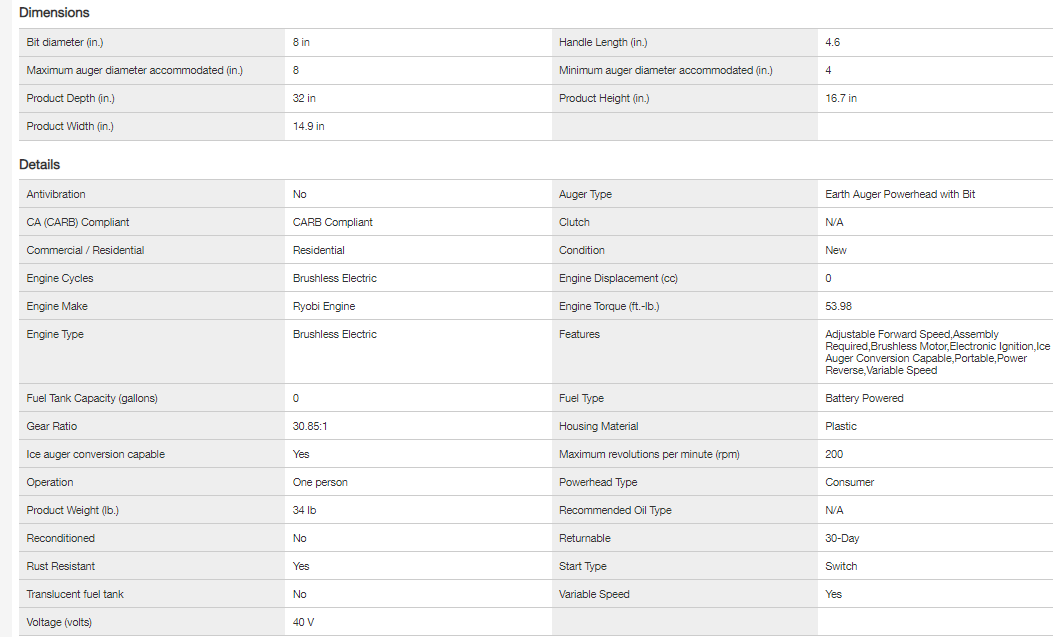The height and width of the screenshot is (637, 1053).
Task: Click the Voltage value 40 V
Action: (x=303, y=623)
